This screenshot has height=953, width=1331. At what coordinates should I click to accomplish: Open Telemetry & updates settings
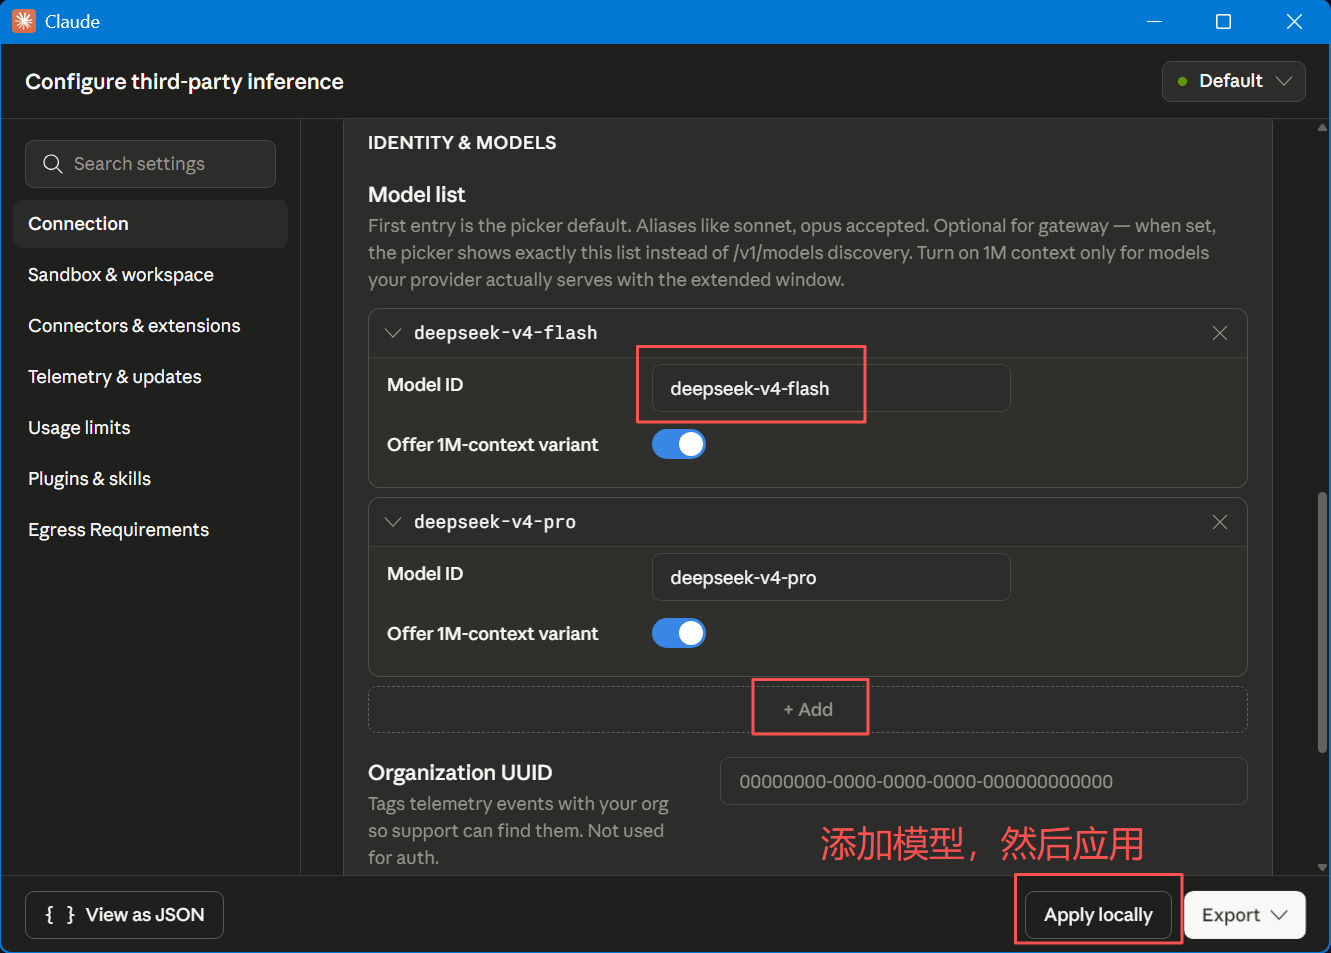click(150, 377)
